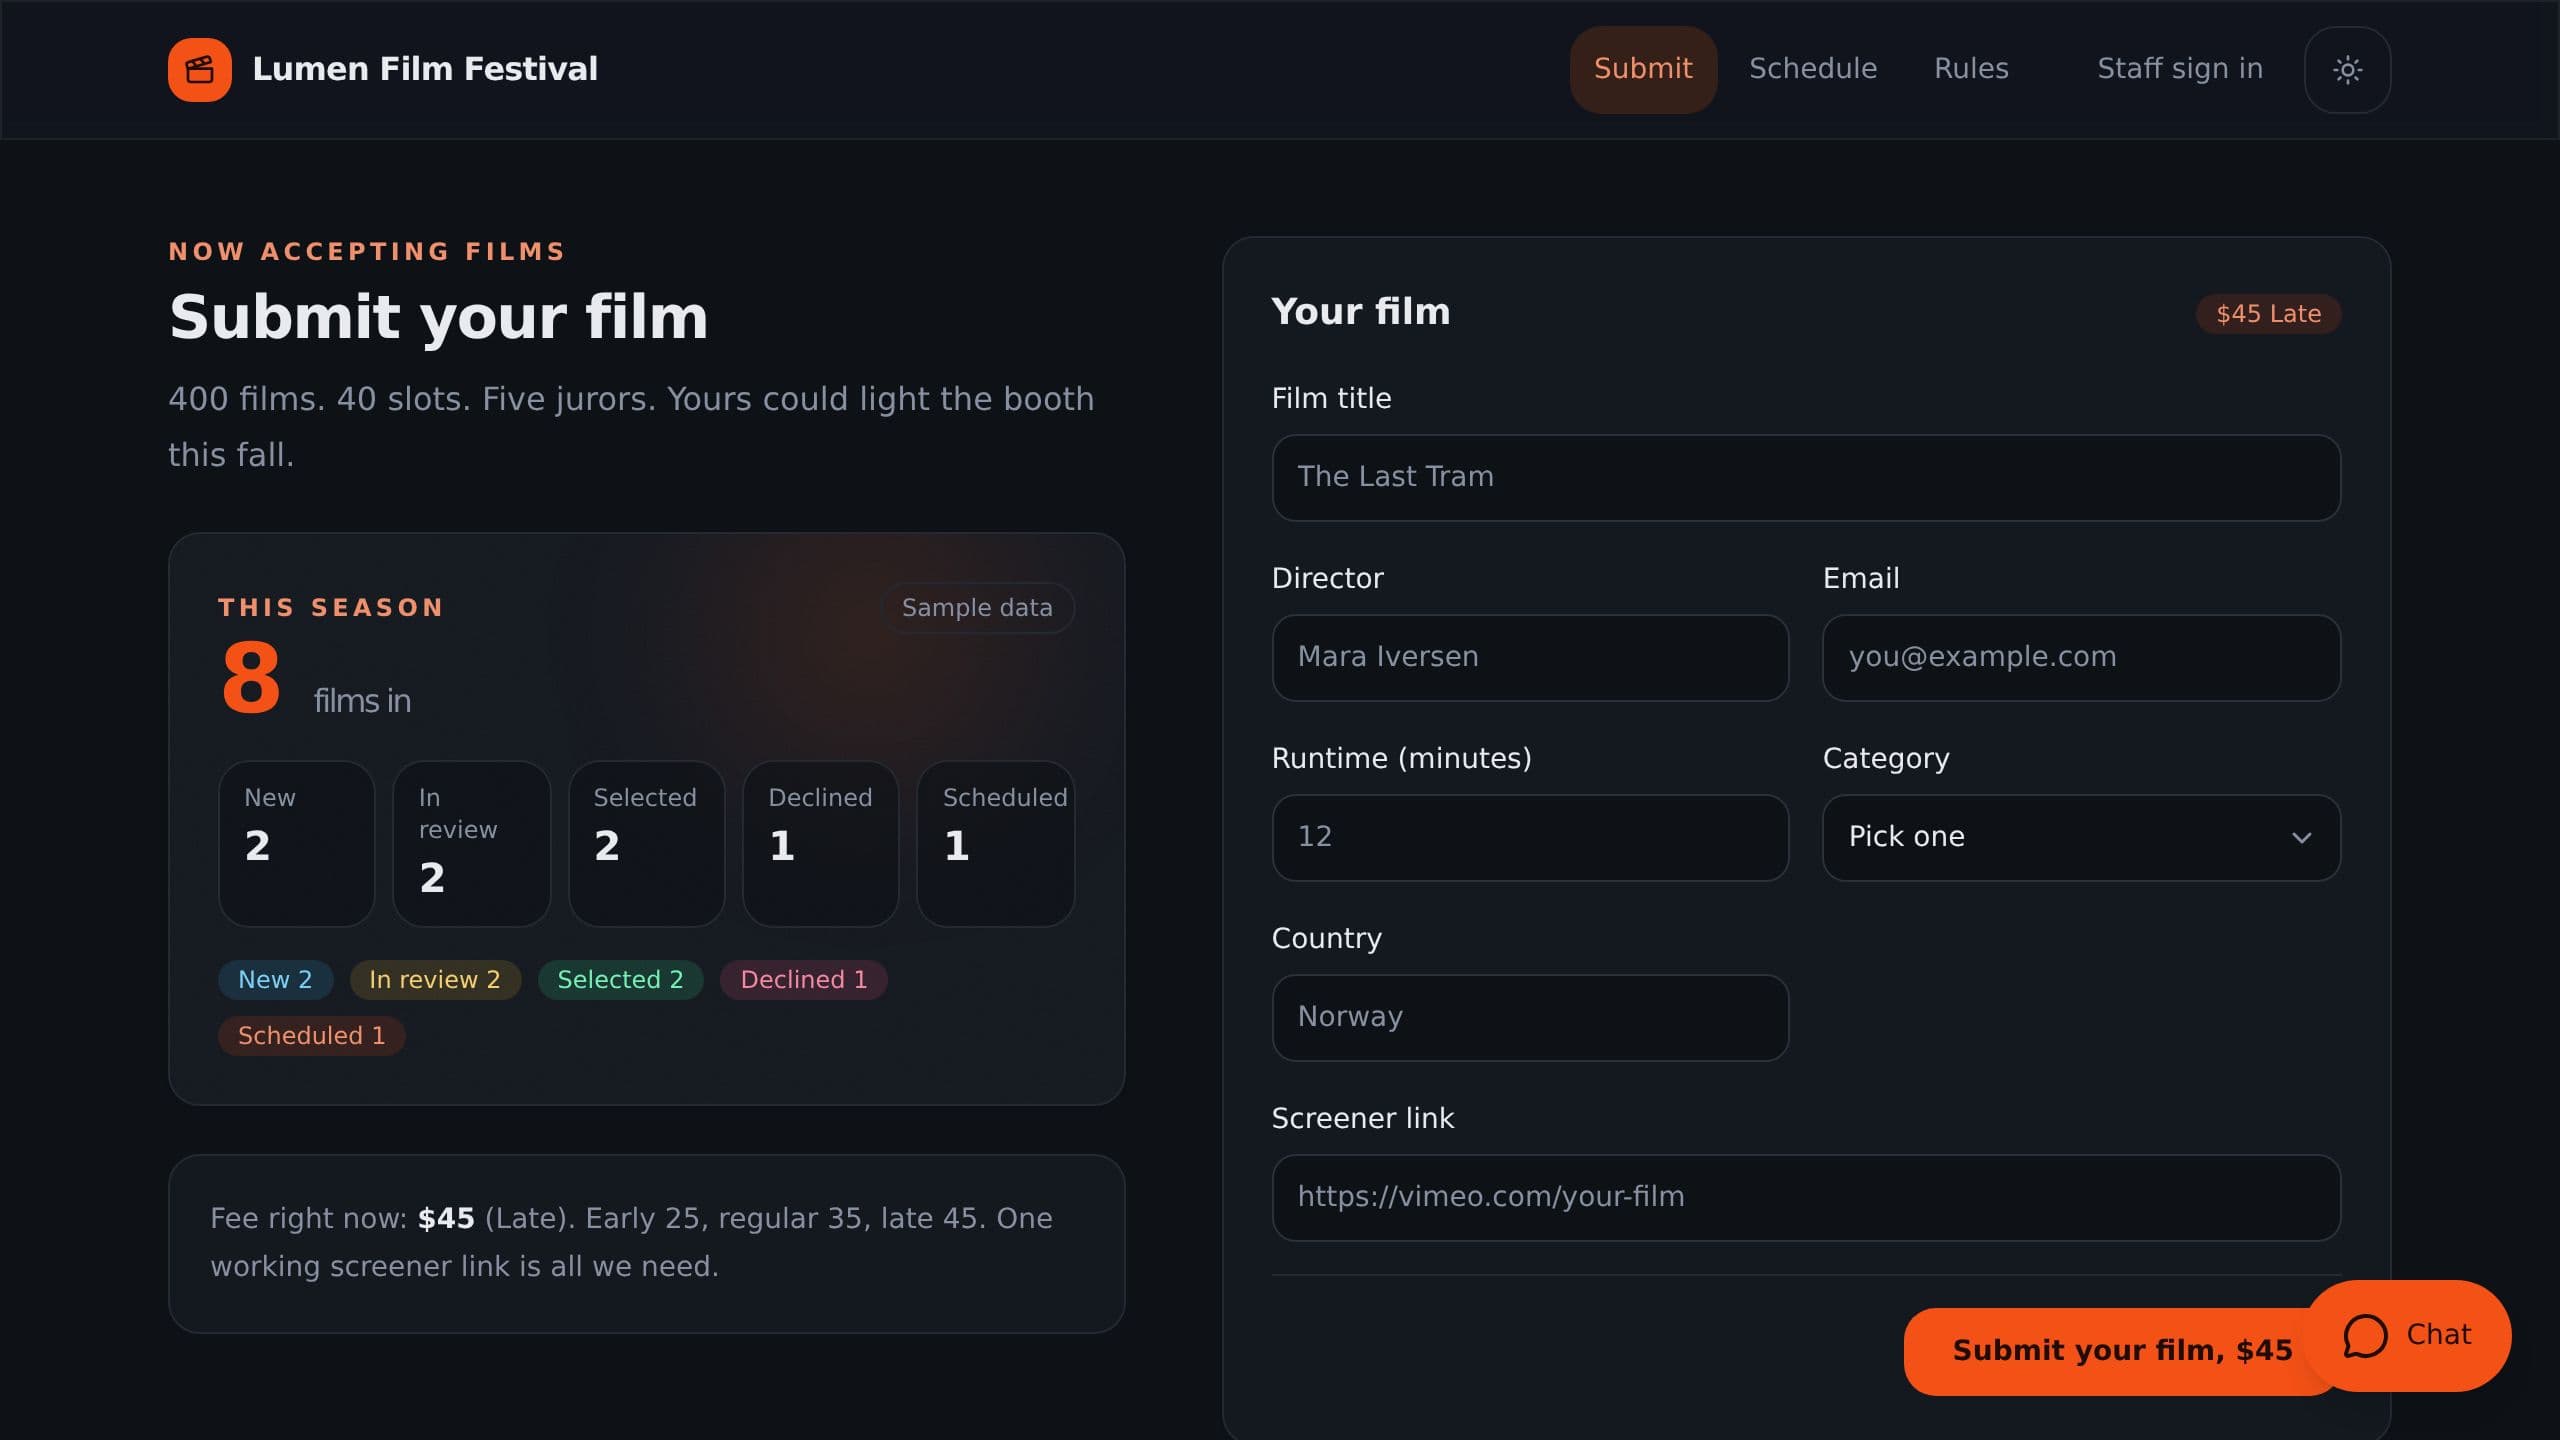Click the blue New 2 pill

pyautogui.click(x=275, y=979)
